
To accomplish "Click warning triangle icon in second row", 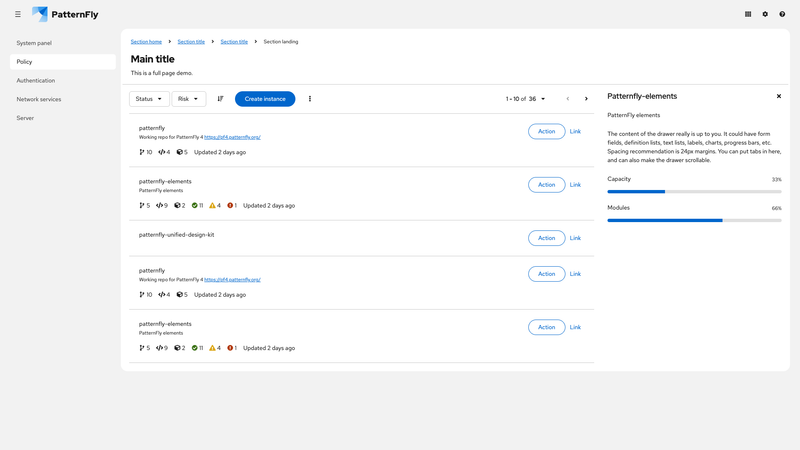I will [x=212, y=206].
